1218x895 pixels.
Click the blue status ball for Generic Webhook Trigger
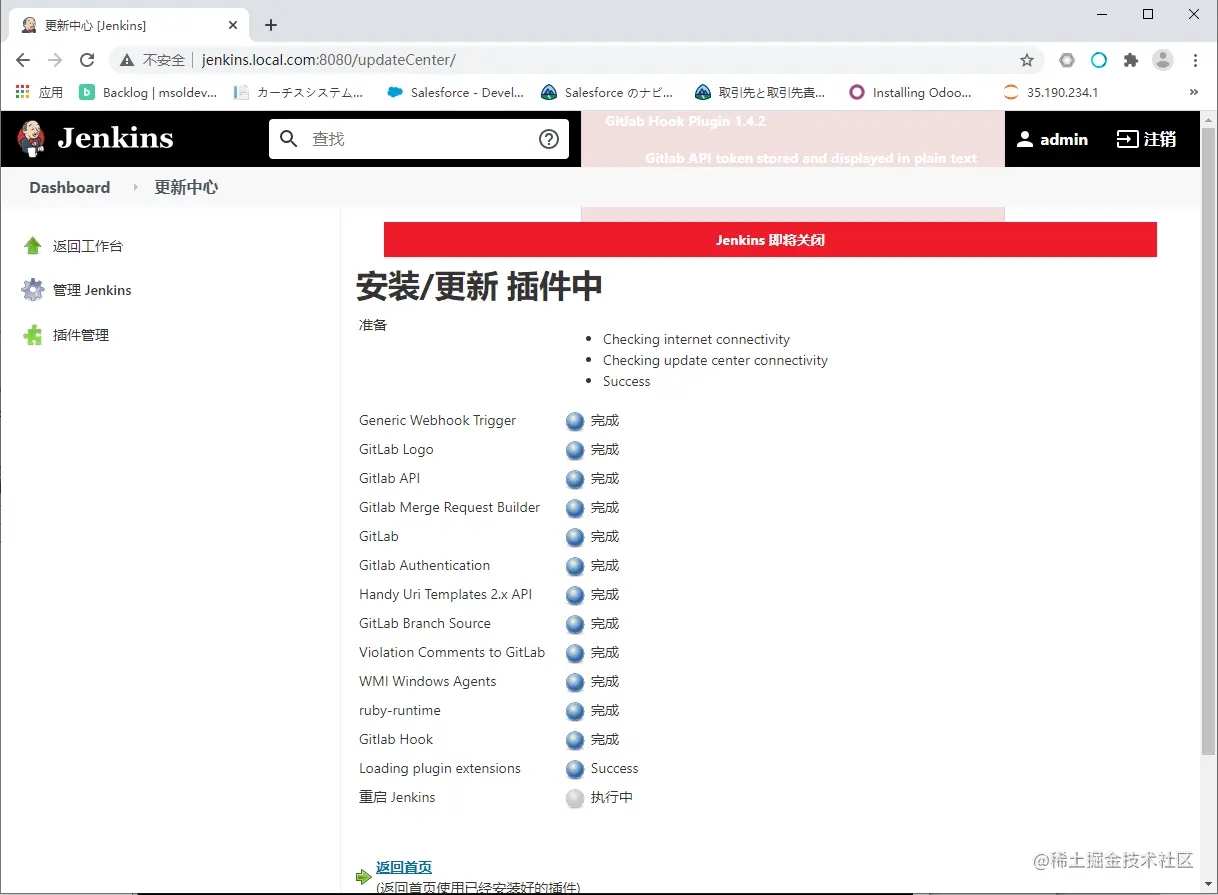tap(575, 421)
